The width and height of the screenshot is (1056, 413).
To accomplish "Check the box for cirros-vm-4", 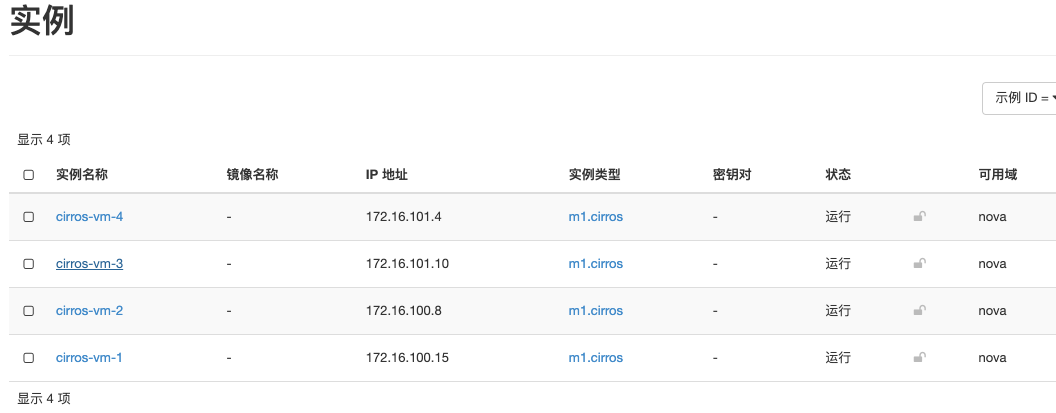I will (x=29, y=217).
